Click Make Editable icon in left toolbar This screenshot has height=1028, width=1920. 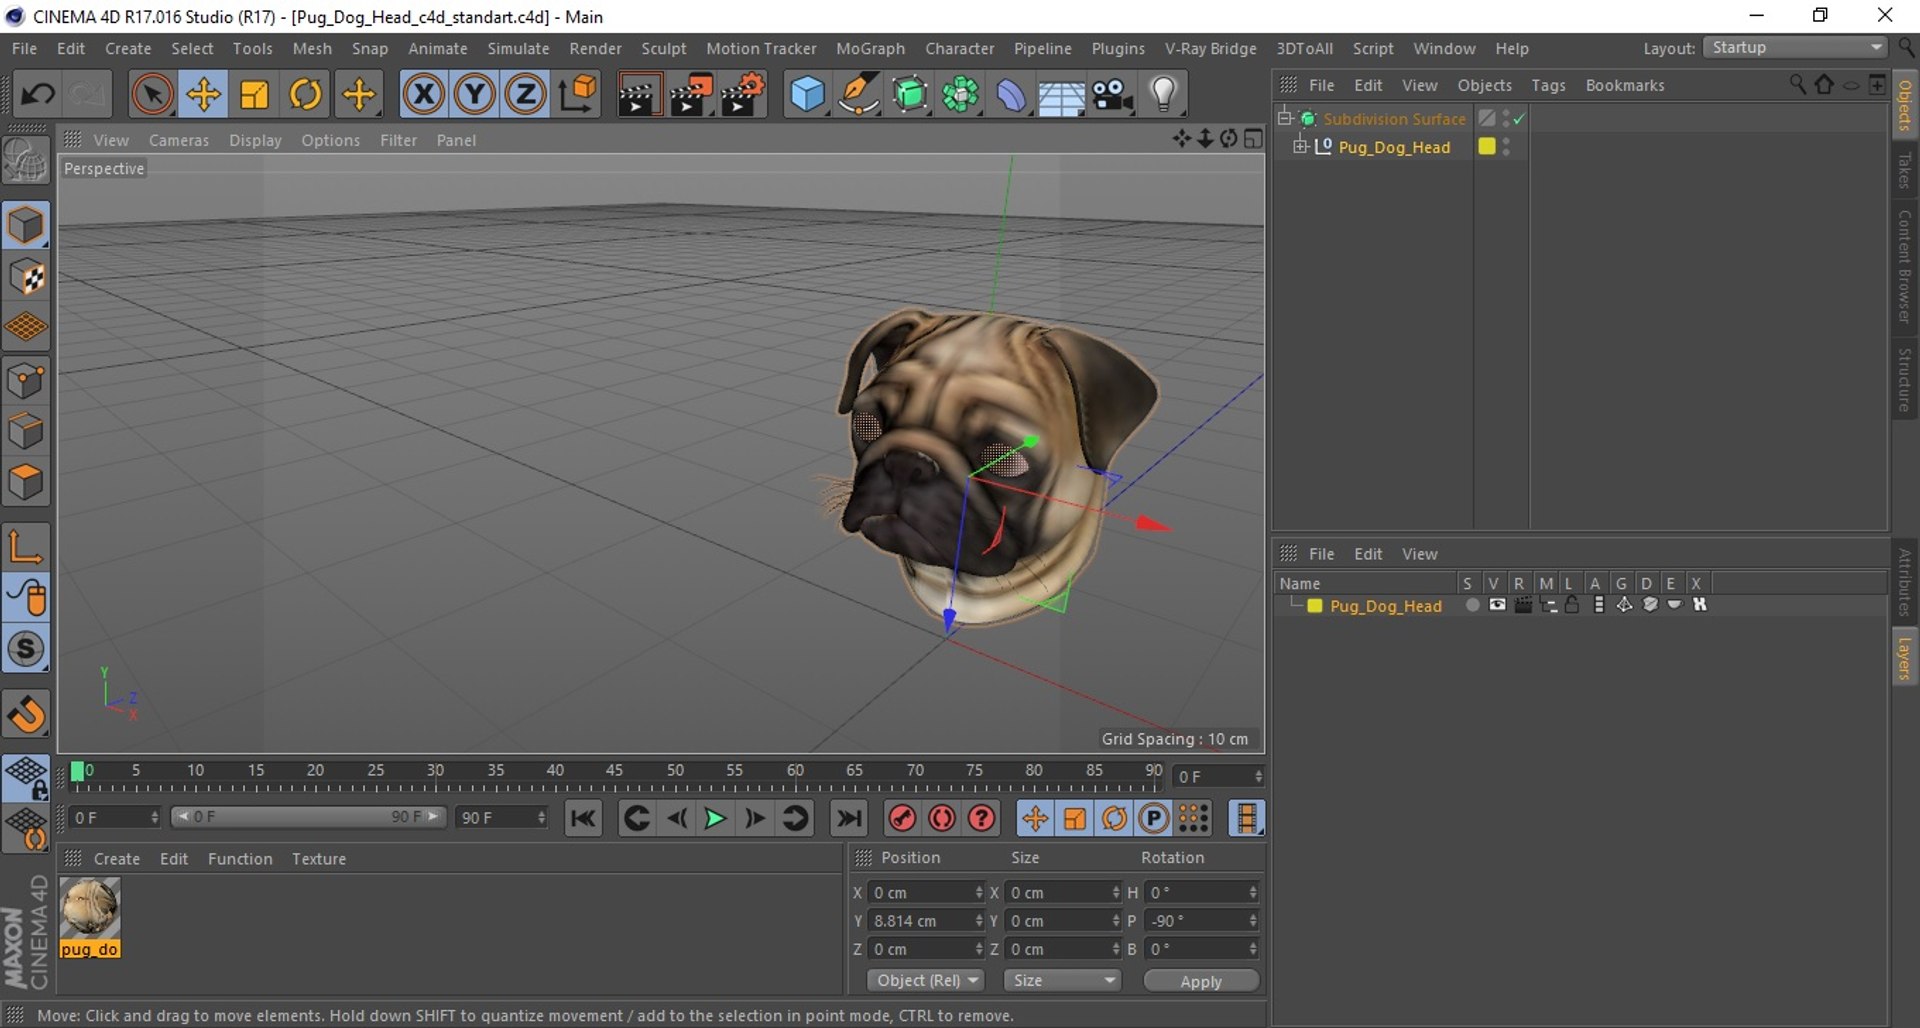click(26, 160)
